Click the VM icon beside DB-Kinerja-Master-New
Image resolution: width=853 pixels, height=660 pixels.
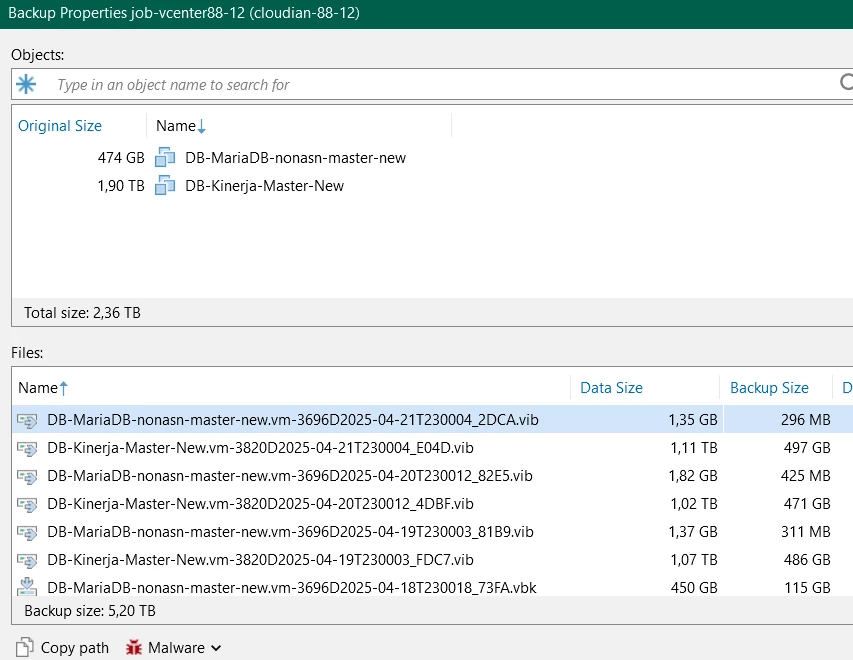(165, 186)
